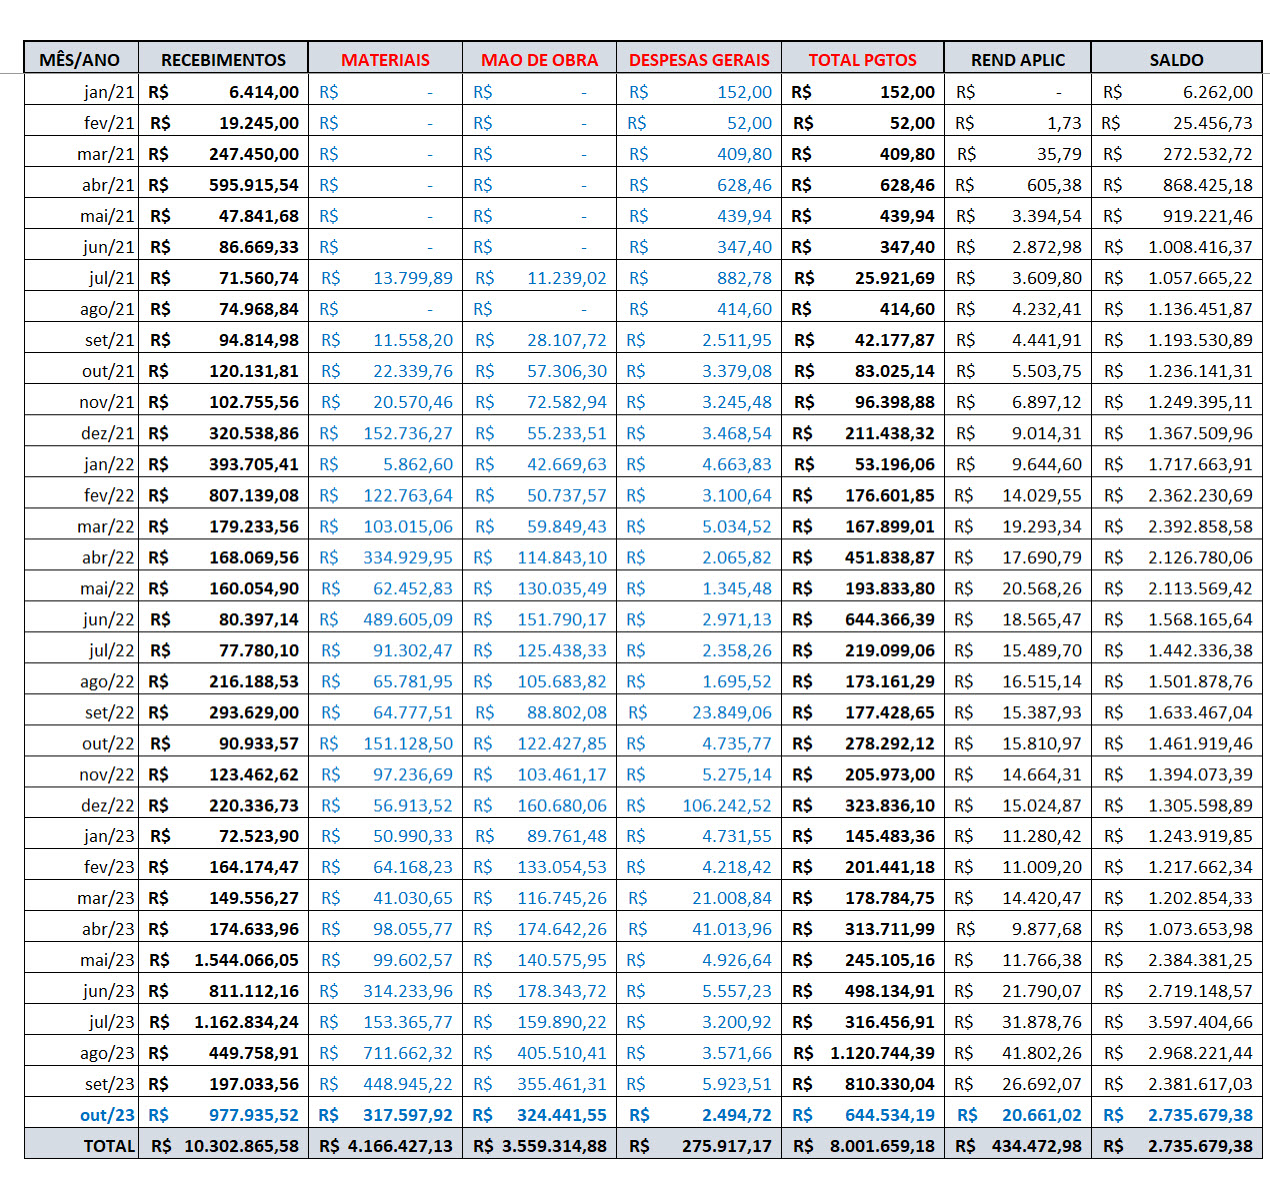
Task: Select the TOTAL PGTOS column header
Action: pyautogui.click(x=862, y=60)
